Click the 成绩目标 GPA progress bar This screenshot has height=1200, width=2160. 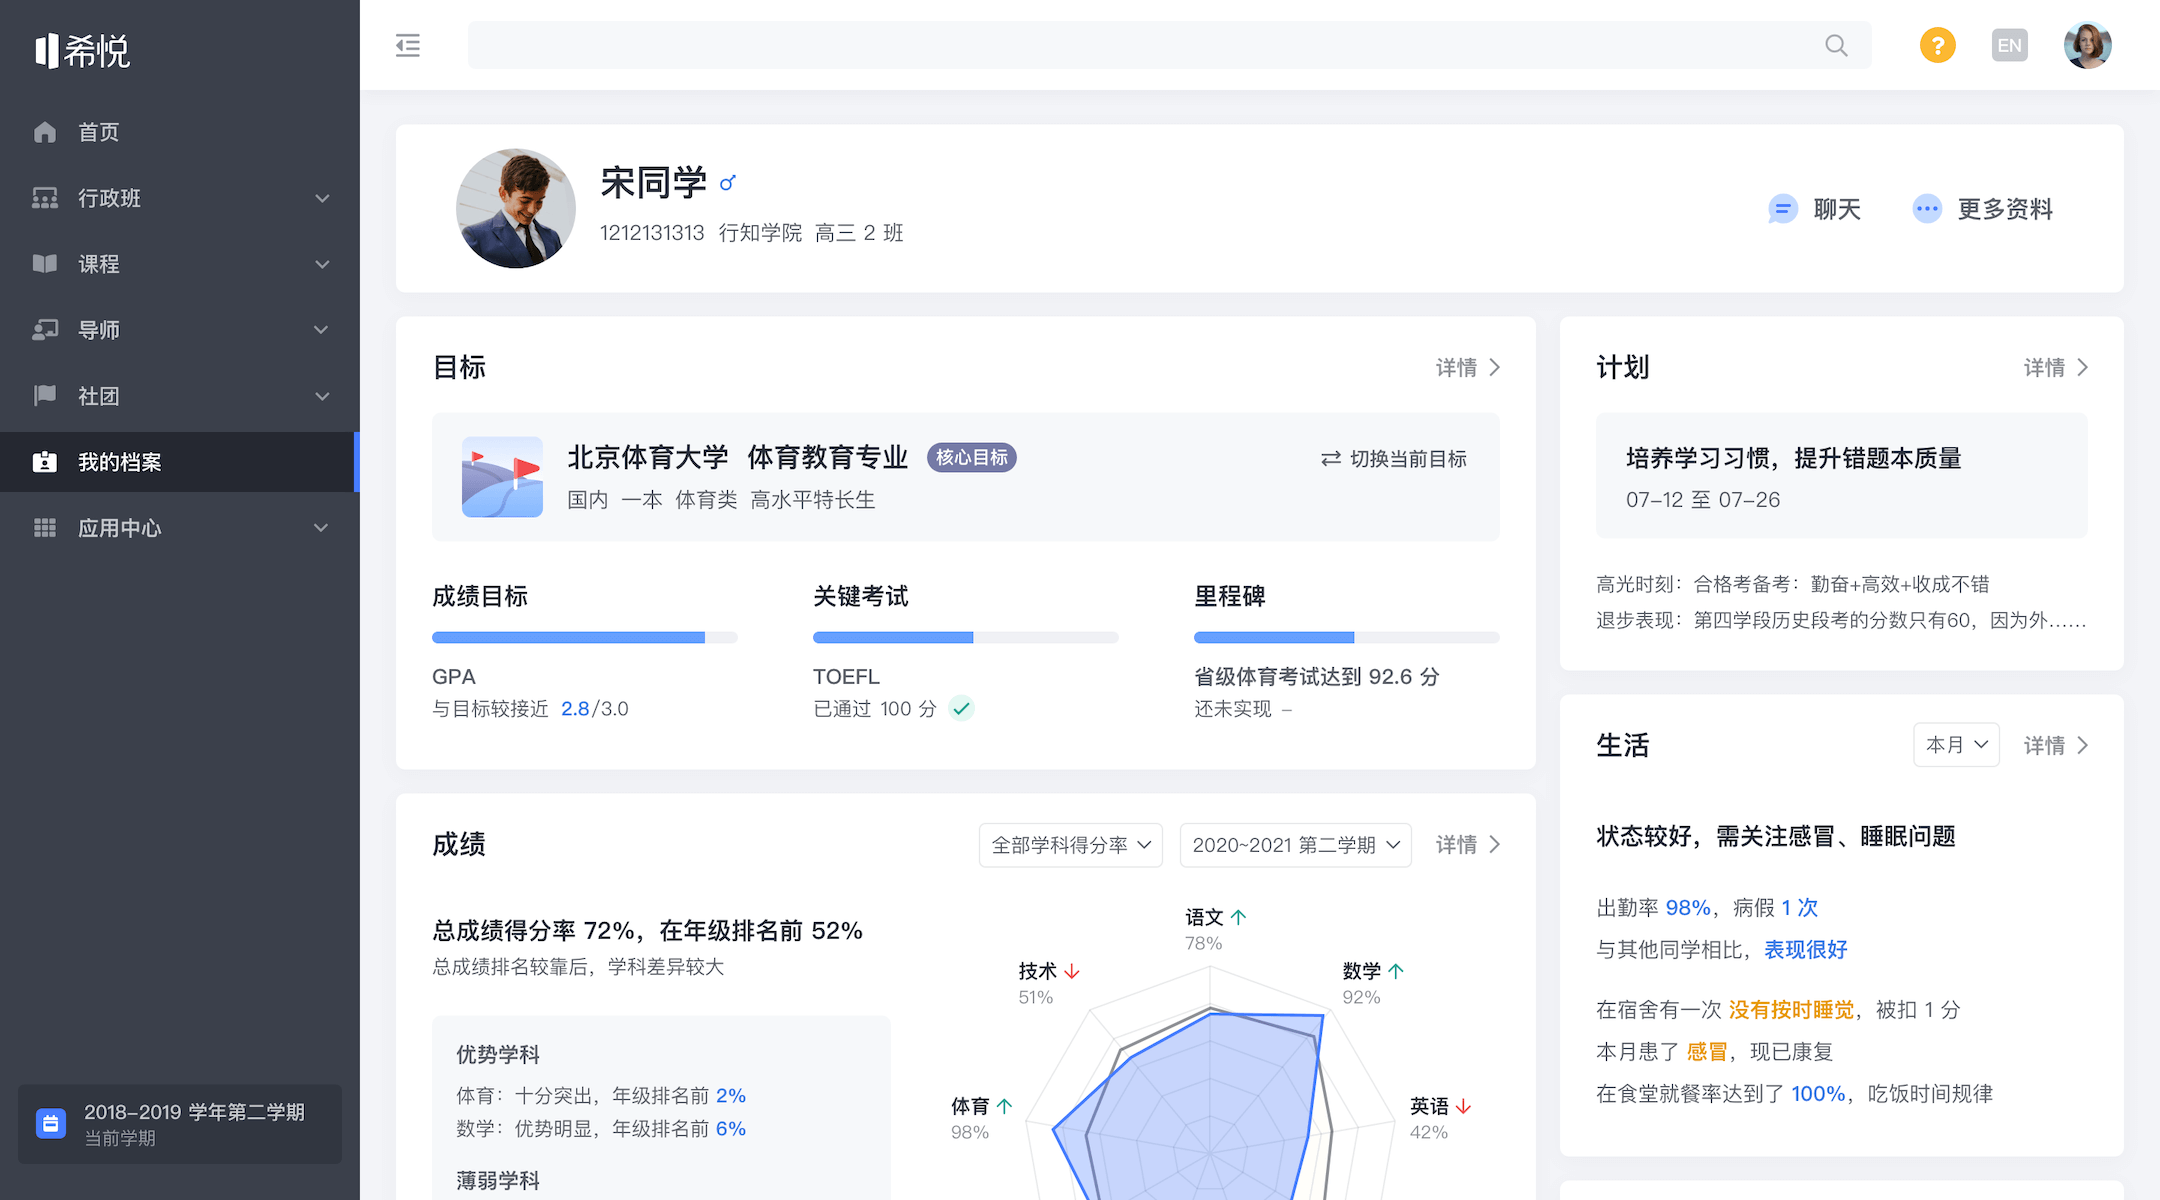tap(584, 637)
